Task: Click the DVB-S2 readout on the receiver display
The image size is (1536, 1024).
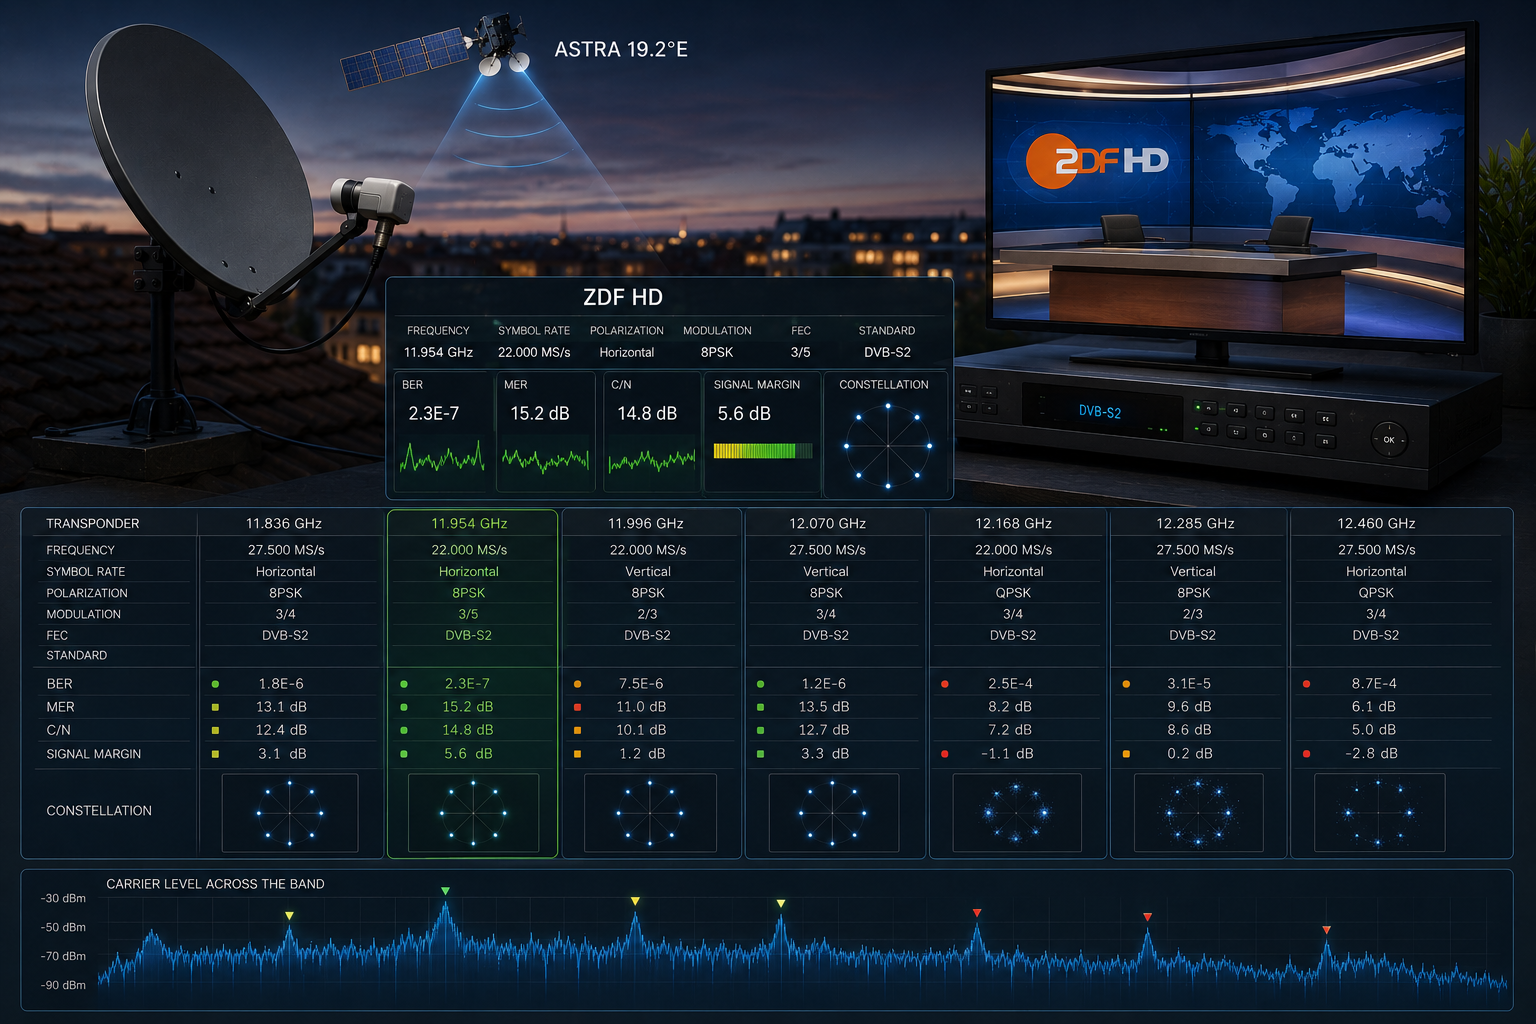Action: [1099, 412]
